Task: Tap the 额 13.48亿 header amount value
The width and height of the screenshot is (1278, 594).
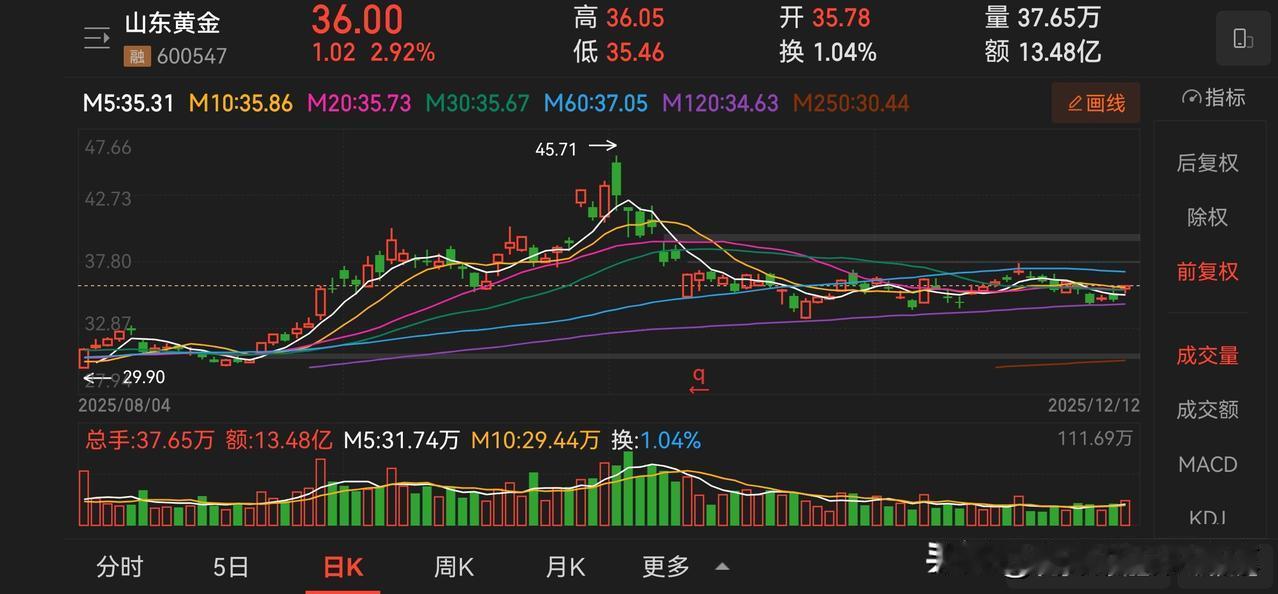Action: pos(1042,52)
